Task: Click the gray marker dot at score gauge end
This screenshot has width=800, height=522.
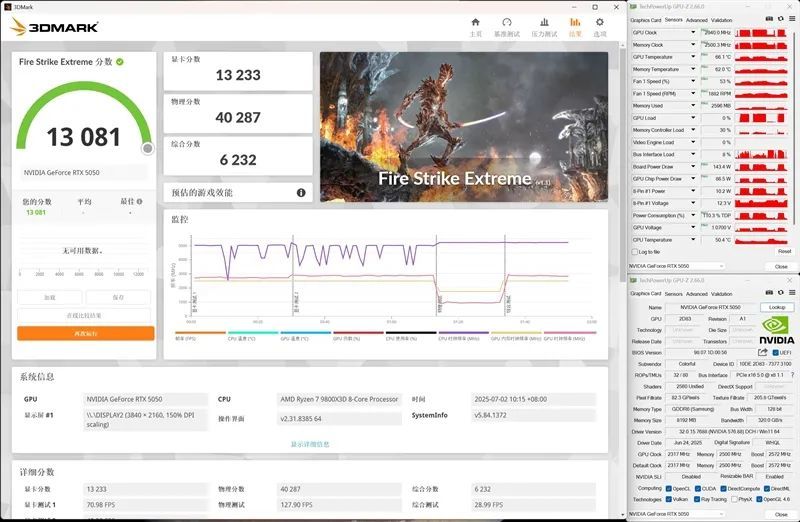Action: coord(147,148)
